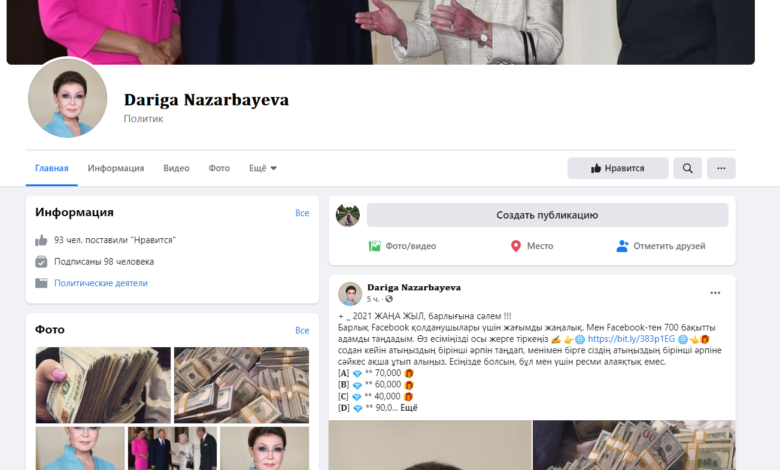The image size is (780, 470).
Task: Open the cover photo at top
Action: (381, 32)
